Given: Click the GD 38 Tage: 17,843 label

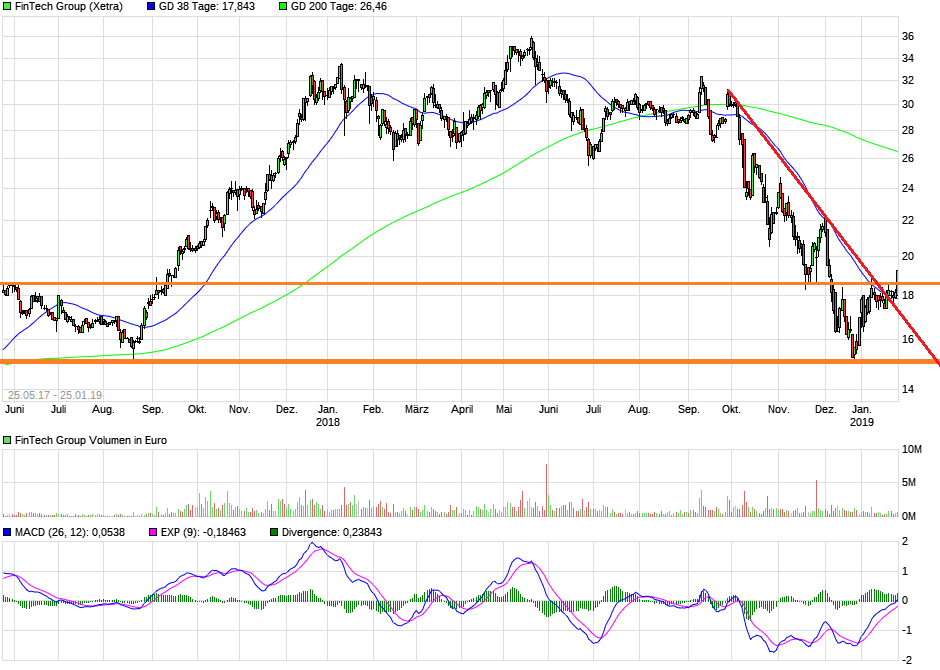Looking at the screenshot, I should click(x=206, y=7).
